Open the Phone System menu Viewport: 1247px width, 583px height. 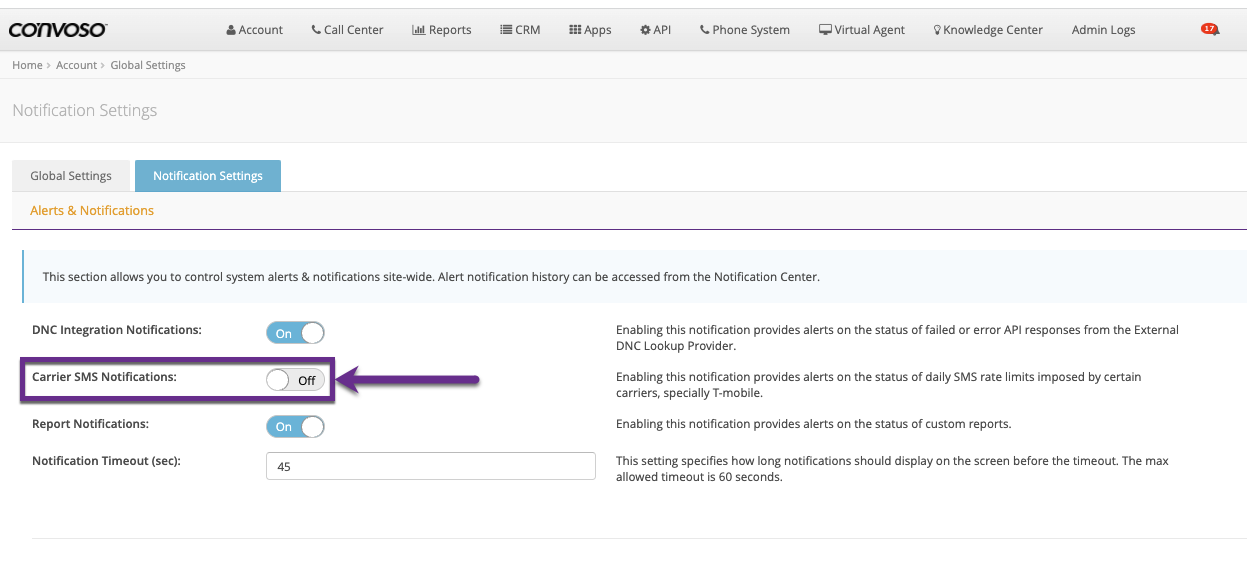point(745,30)
